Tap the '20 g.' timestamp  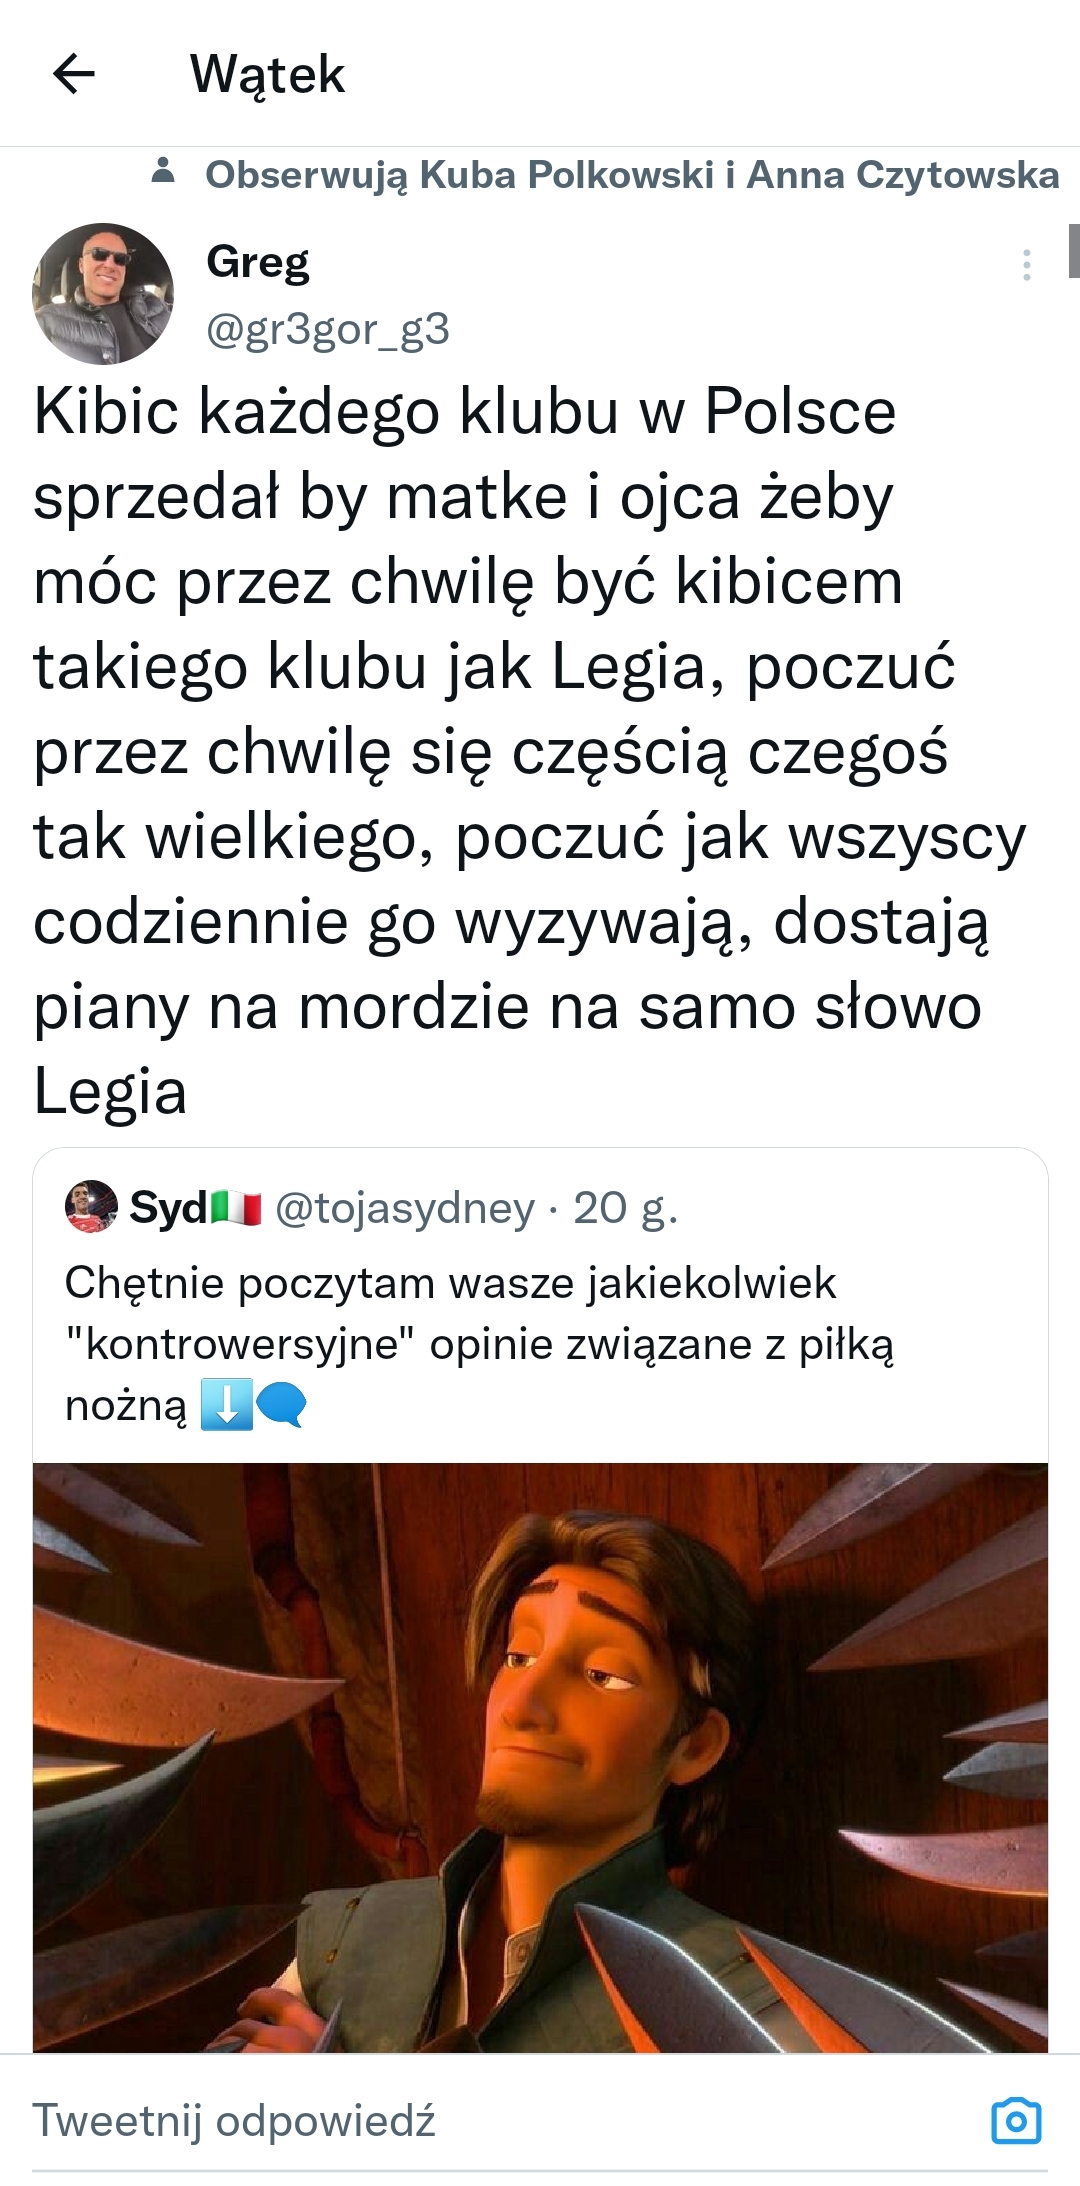[625, 1208]
